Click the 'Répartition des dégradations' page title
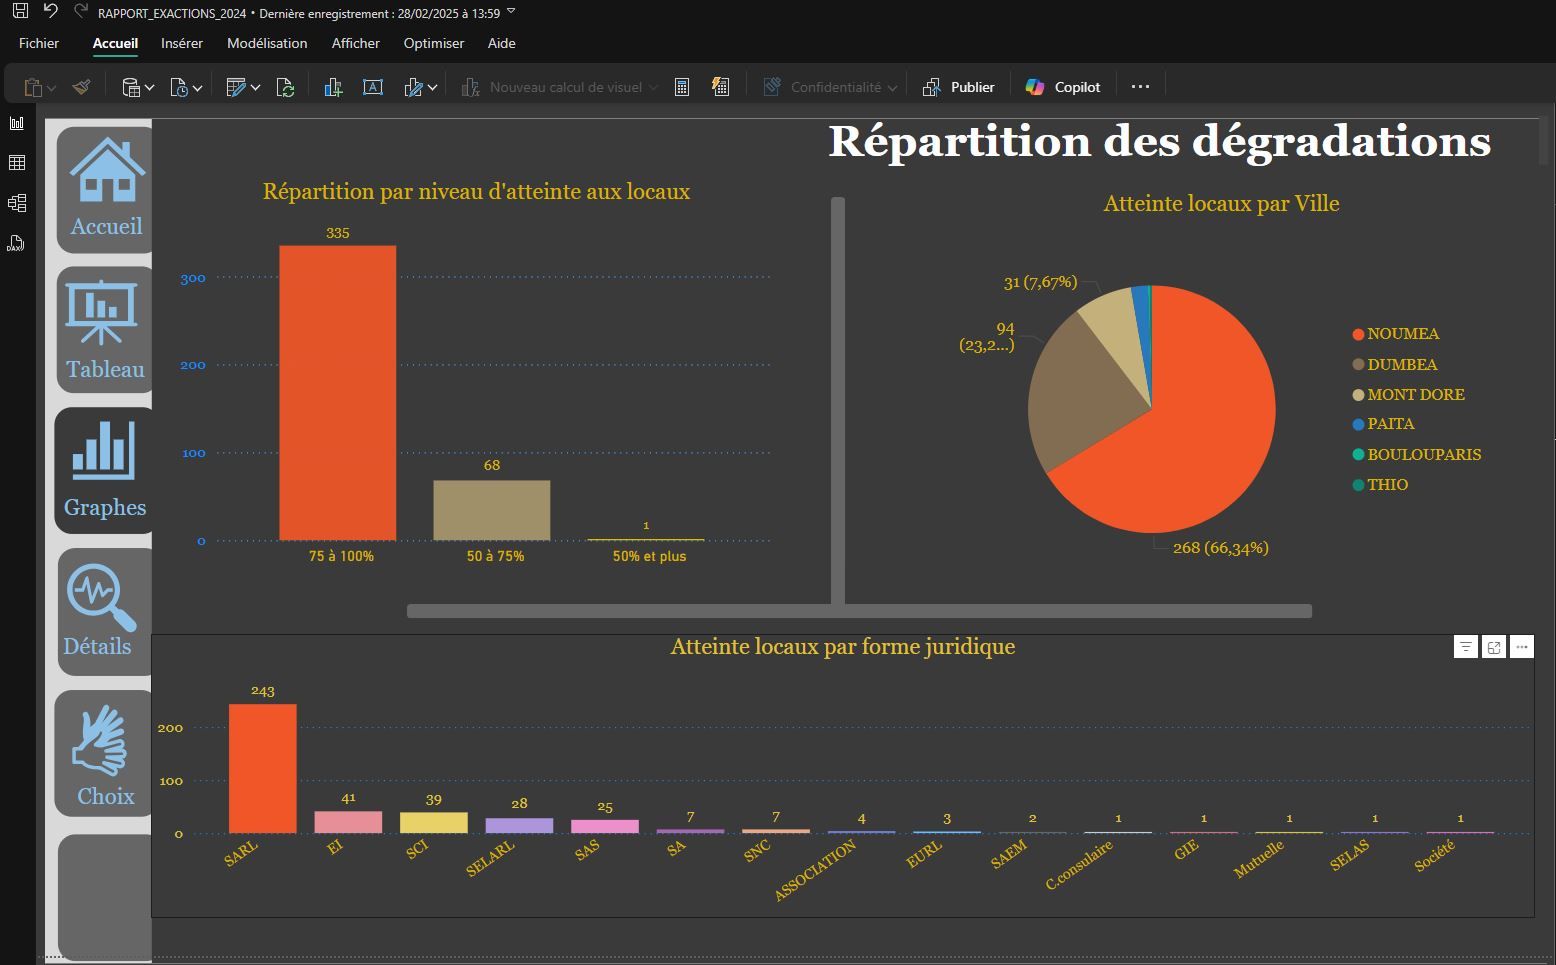The height and width of the screenshot is (965, 1556). 1160,142
